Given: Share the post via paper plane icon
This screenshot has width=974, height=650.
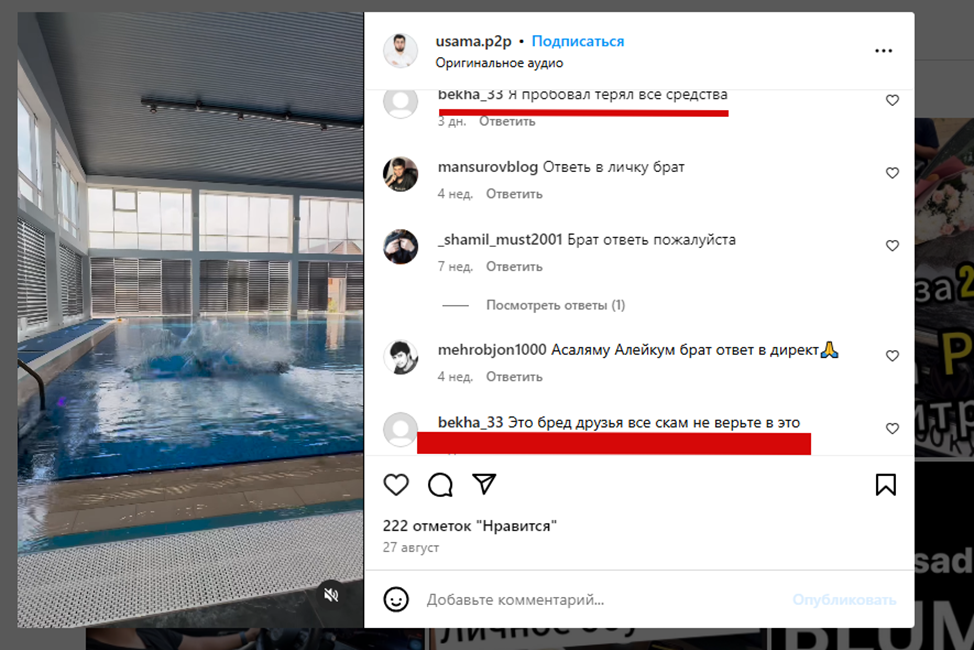Looking at the screenshot, I should [x=484, y=484].
